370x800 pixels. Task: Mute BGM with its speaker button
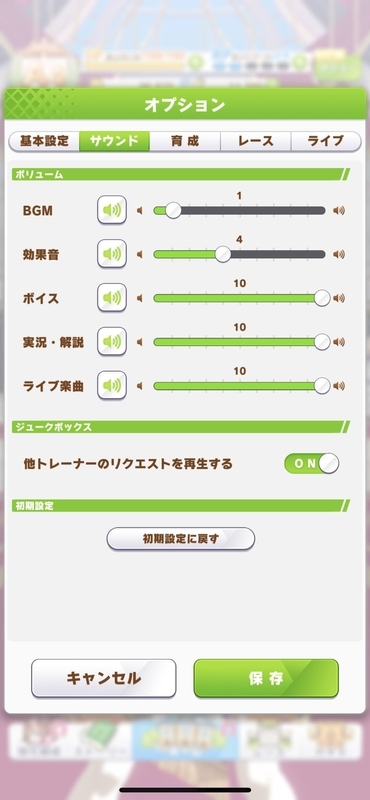click(x=112, y=210)
